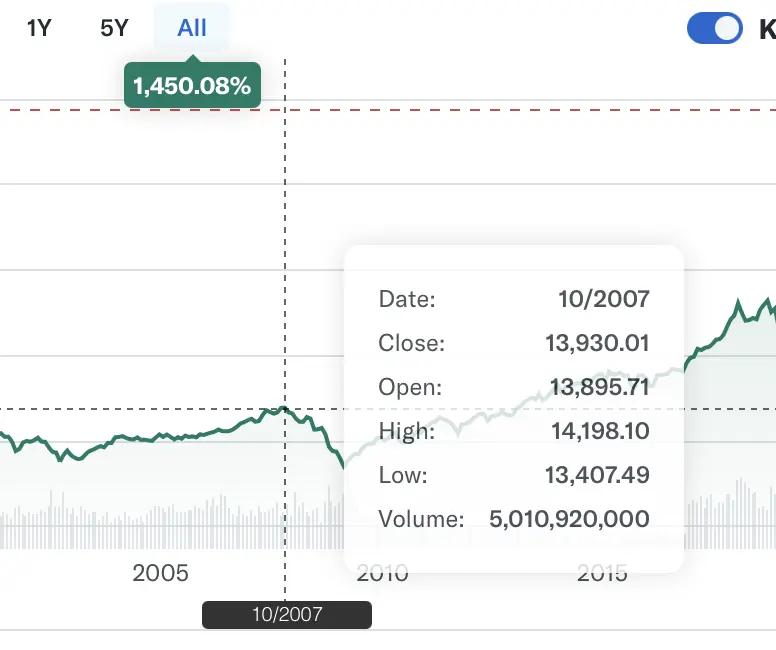Click the 1,450.08% green percentage badge
Viewport: 776px width, 650px height.
[192, 86]
